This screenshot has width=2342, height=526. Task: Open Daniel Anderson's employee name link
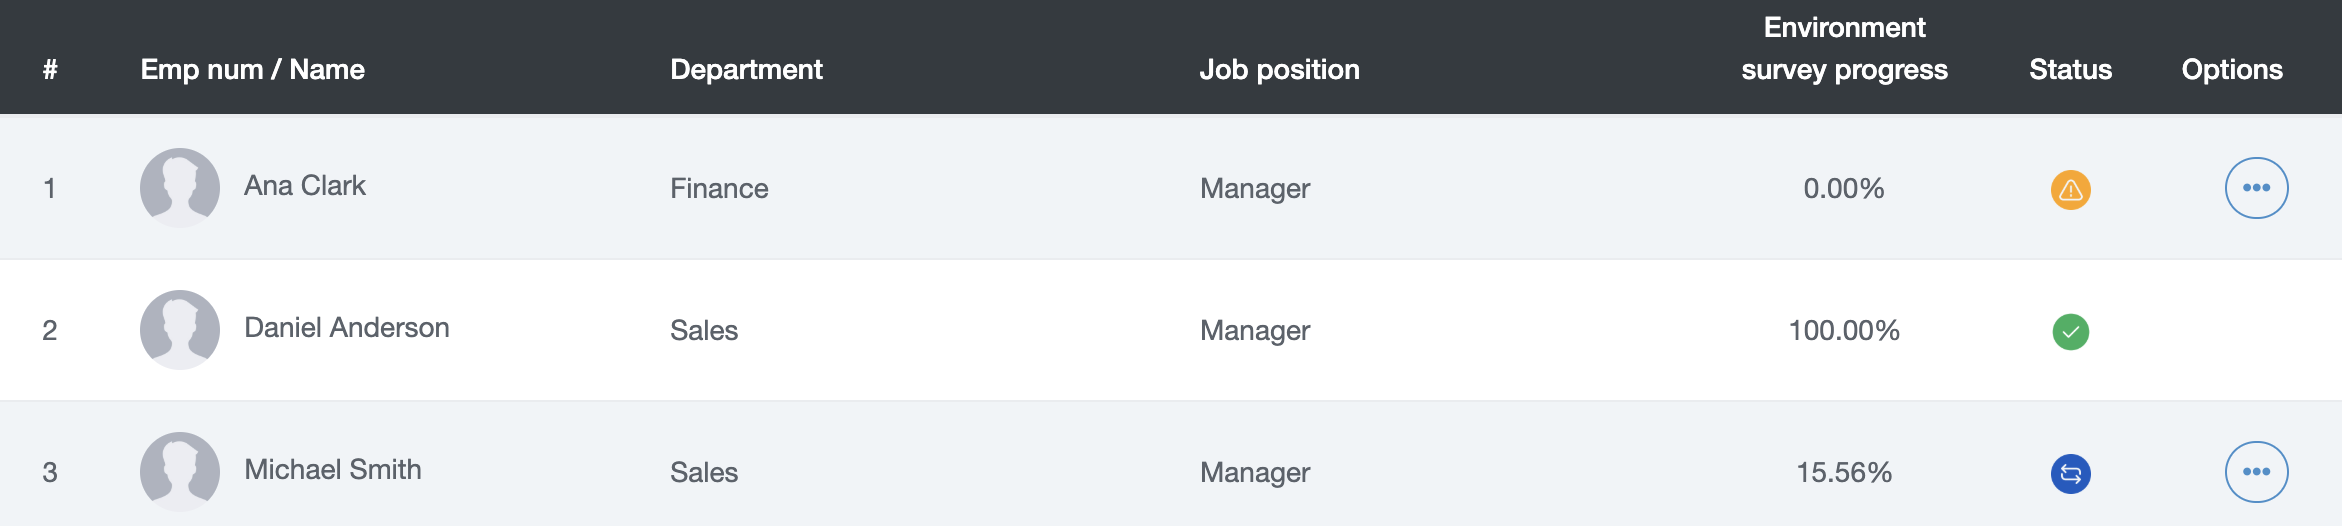coord(347,328)
